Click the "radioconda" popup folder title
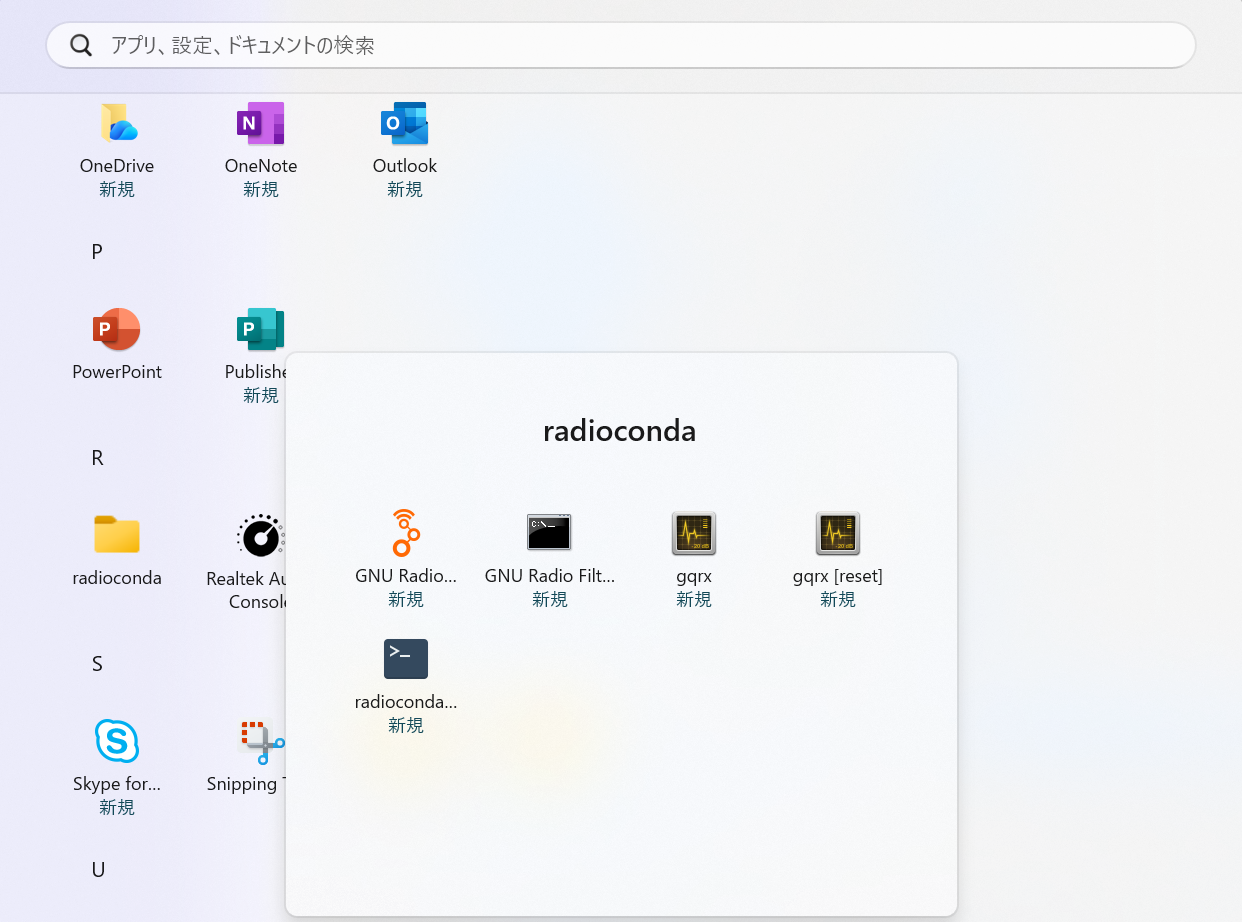This screenshot has width=1242, height=922. 619,431
